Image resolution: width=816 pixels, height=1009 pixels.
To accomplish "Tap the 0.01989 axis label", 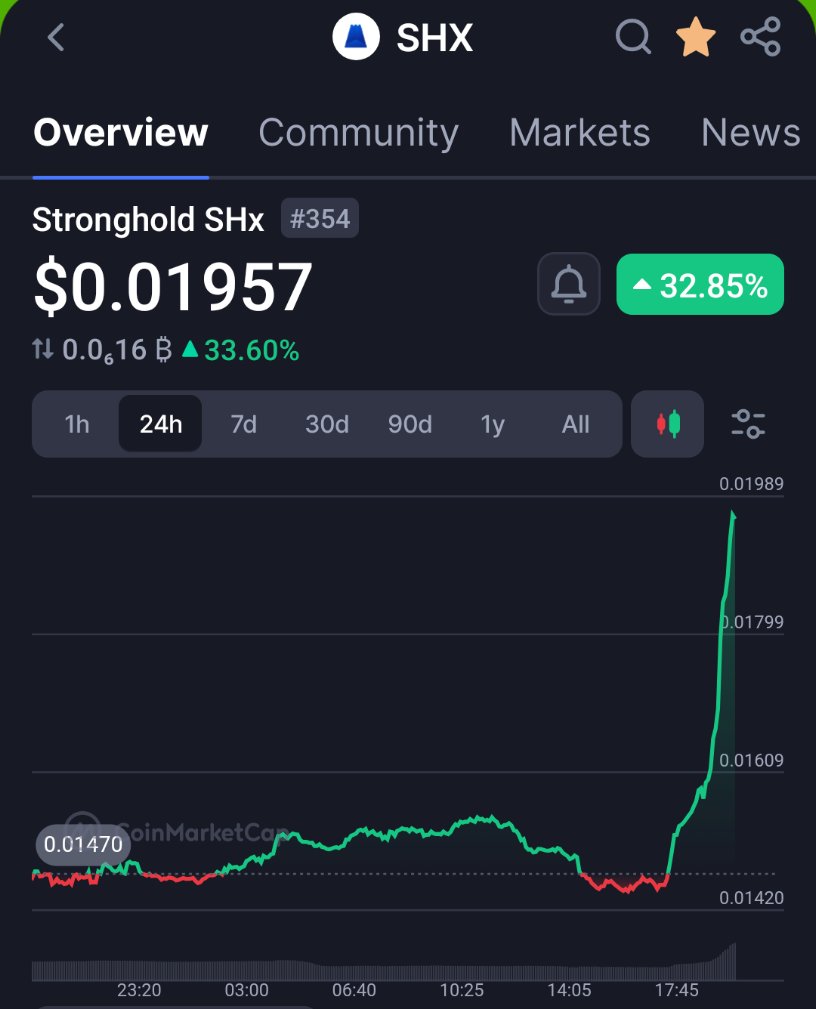I will pyautogui.click(x=751, y=484).
